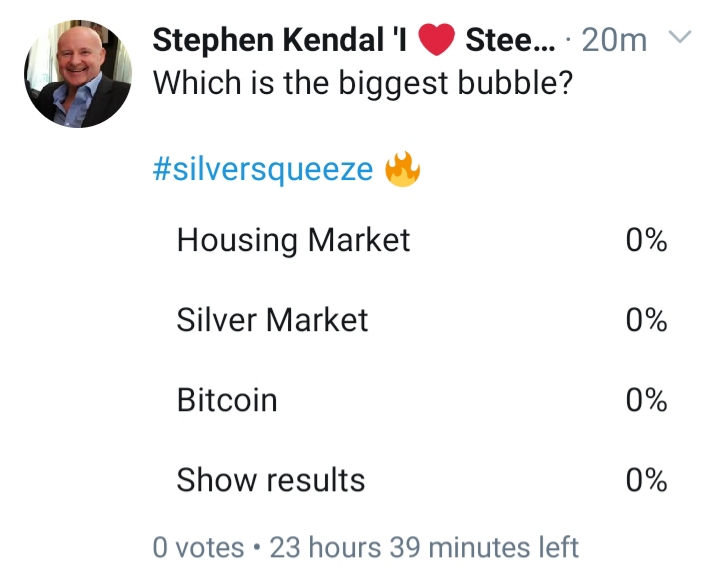The width and height of the screenshot is (720, 574).
Task: Open the tweet's 20m timestamp
Action: [x=614, y=41]
